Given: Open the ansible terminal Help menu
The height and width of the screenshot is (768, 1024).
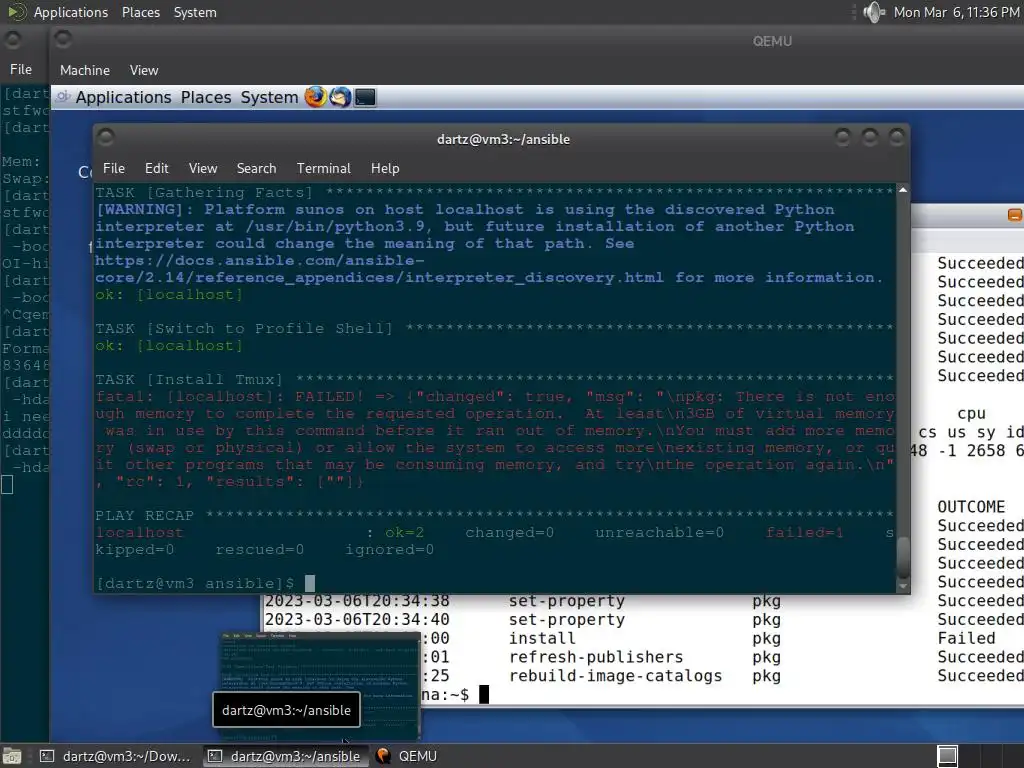Looking at the screenshot, I should (x=385, y=168).
